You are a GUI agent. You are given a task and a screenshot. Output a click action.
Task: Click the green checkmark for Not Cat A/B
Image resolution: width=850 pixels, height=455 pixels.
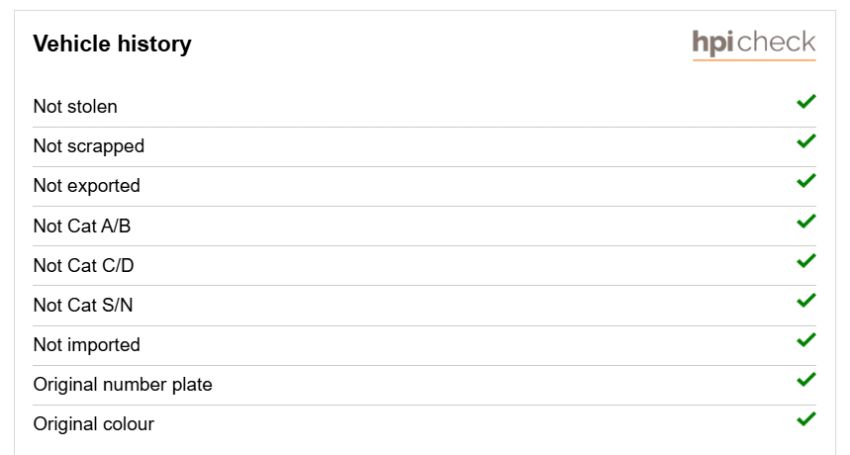(x=806, y=221)
